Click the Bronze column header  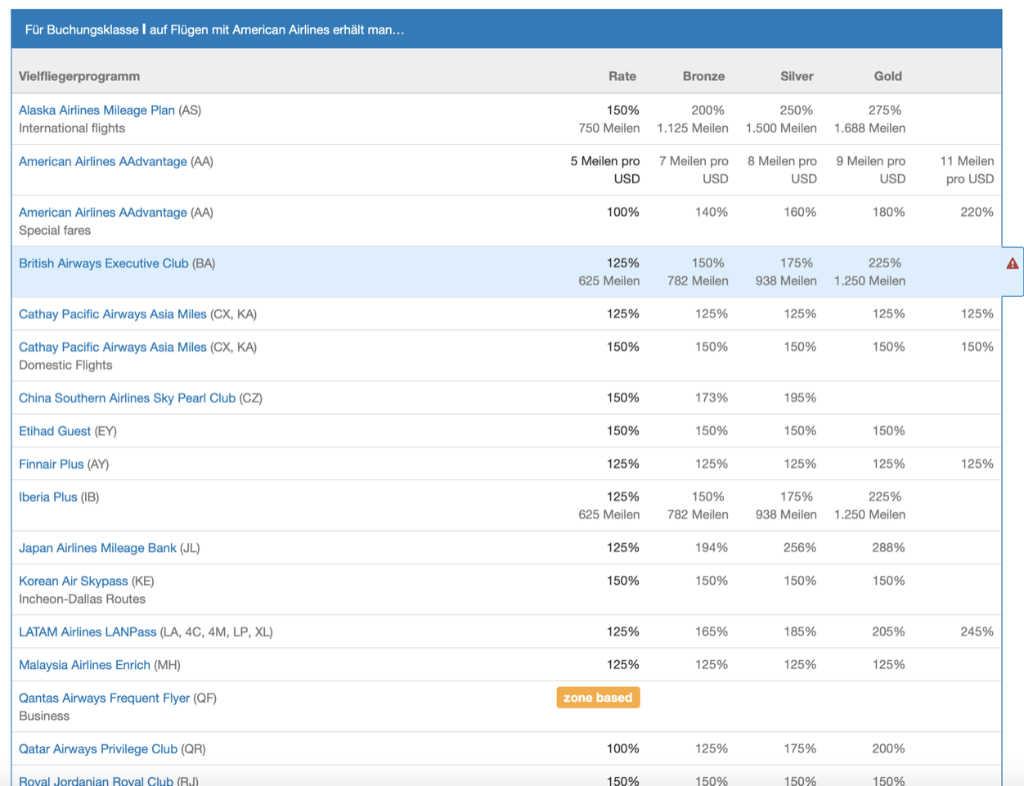[704, 76]
